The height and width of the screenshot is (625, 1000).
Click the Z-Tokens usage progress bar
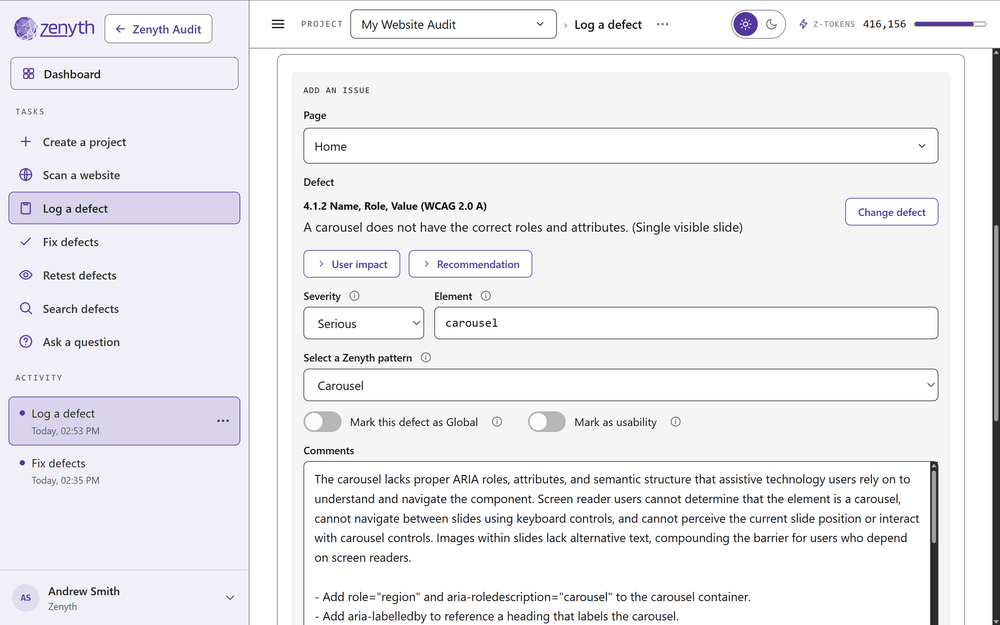click(x=950, y=24)
